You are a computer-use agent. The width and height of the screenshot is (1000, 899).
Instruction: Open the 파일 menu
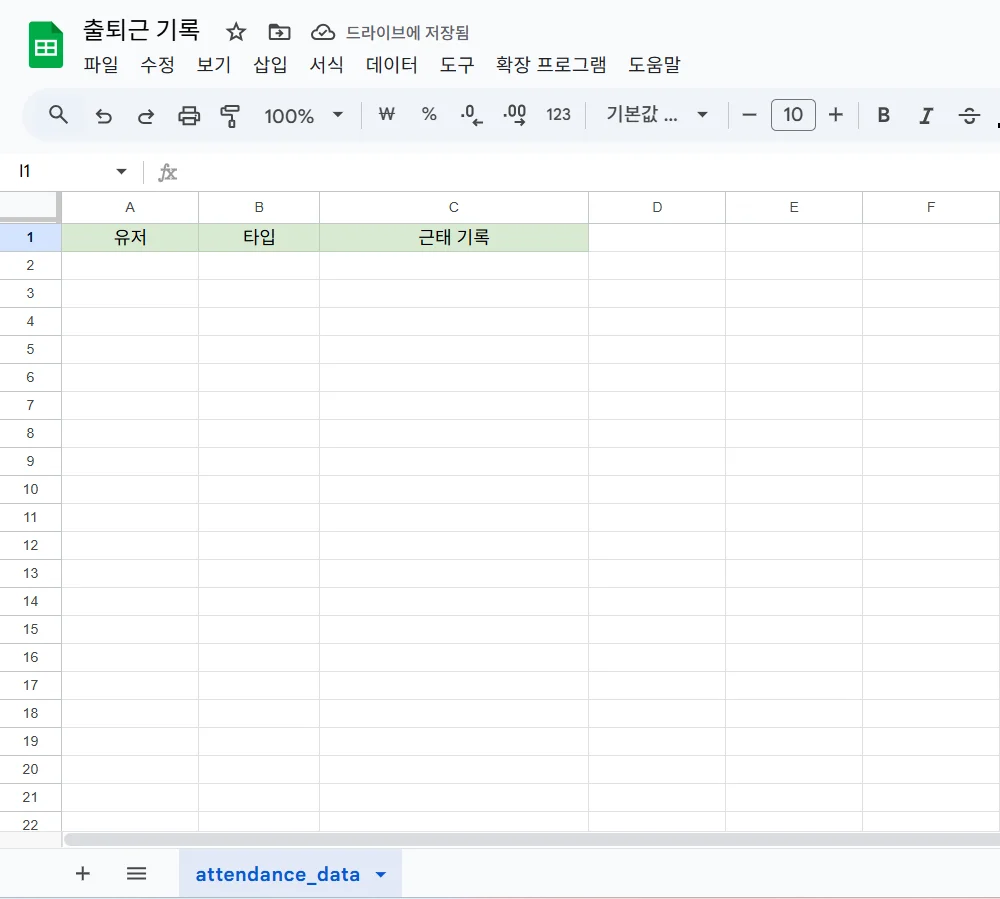click(x=100, y=65)
